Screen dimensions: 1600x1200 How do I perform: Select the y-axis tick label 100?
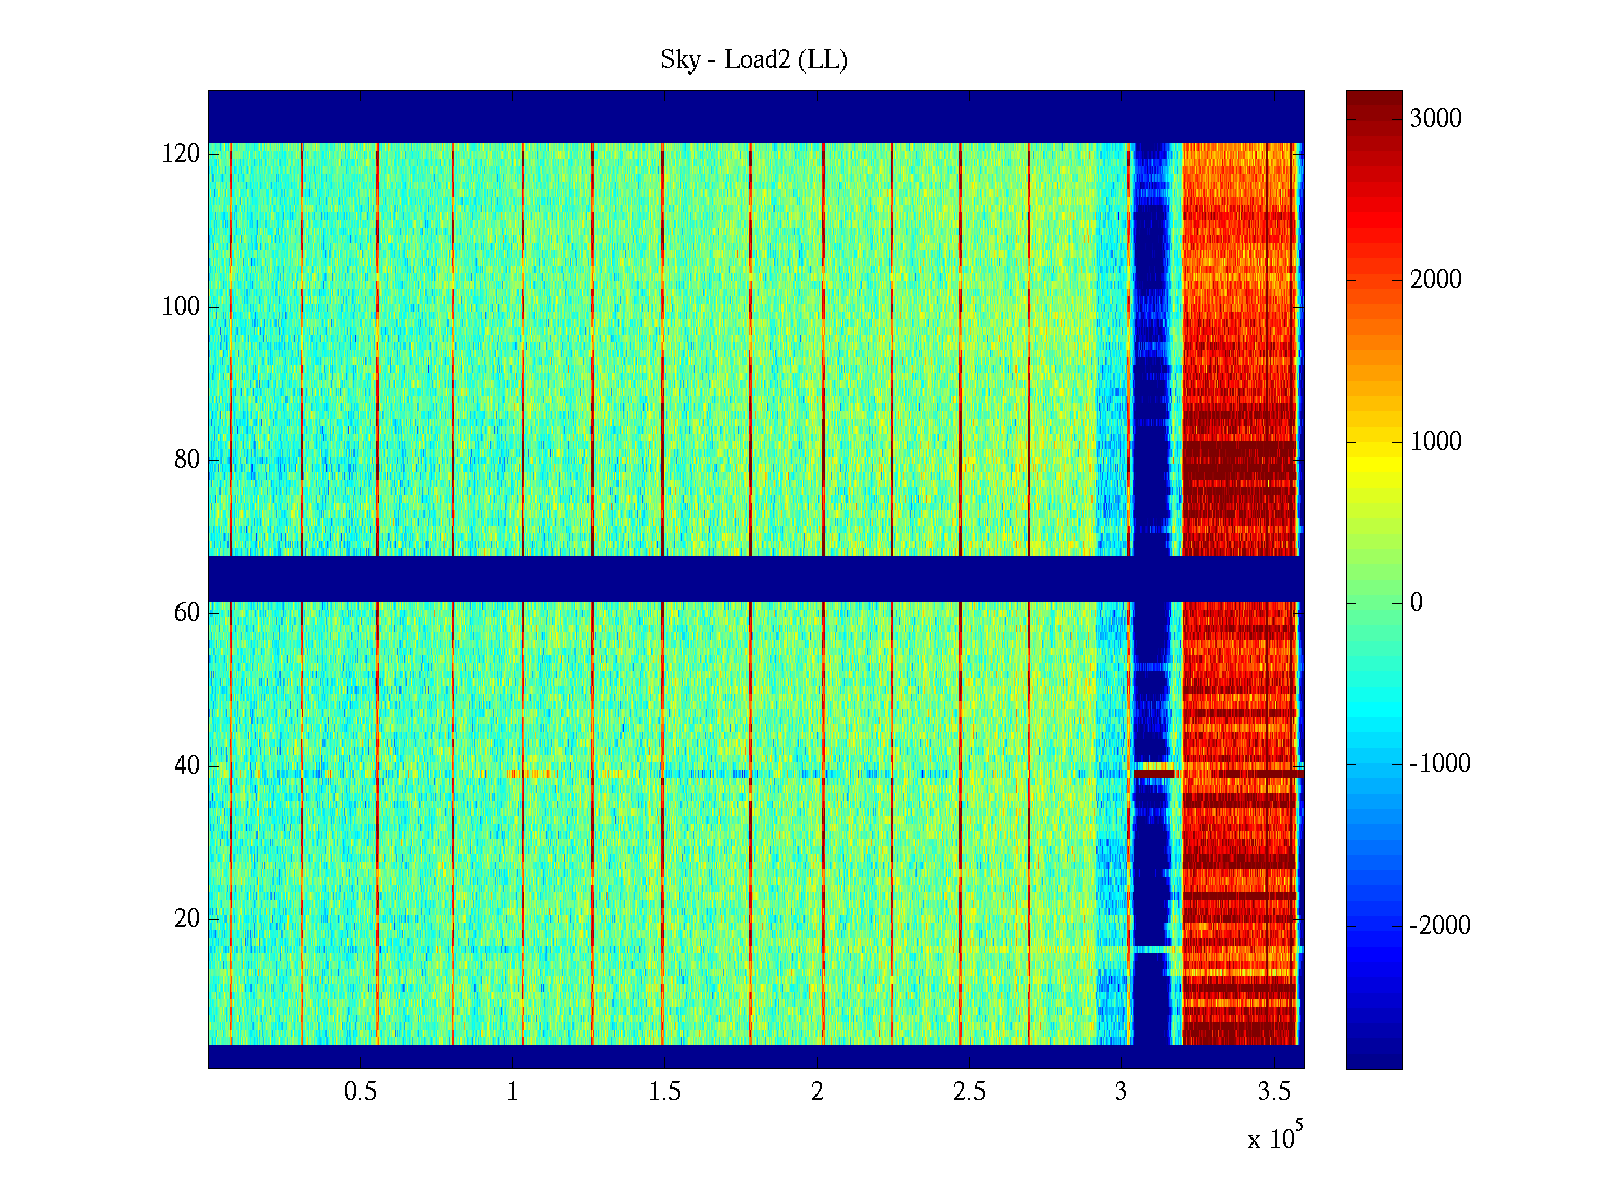[180, 307]
